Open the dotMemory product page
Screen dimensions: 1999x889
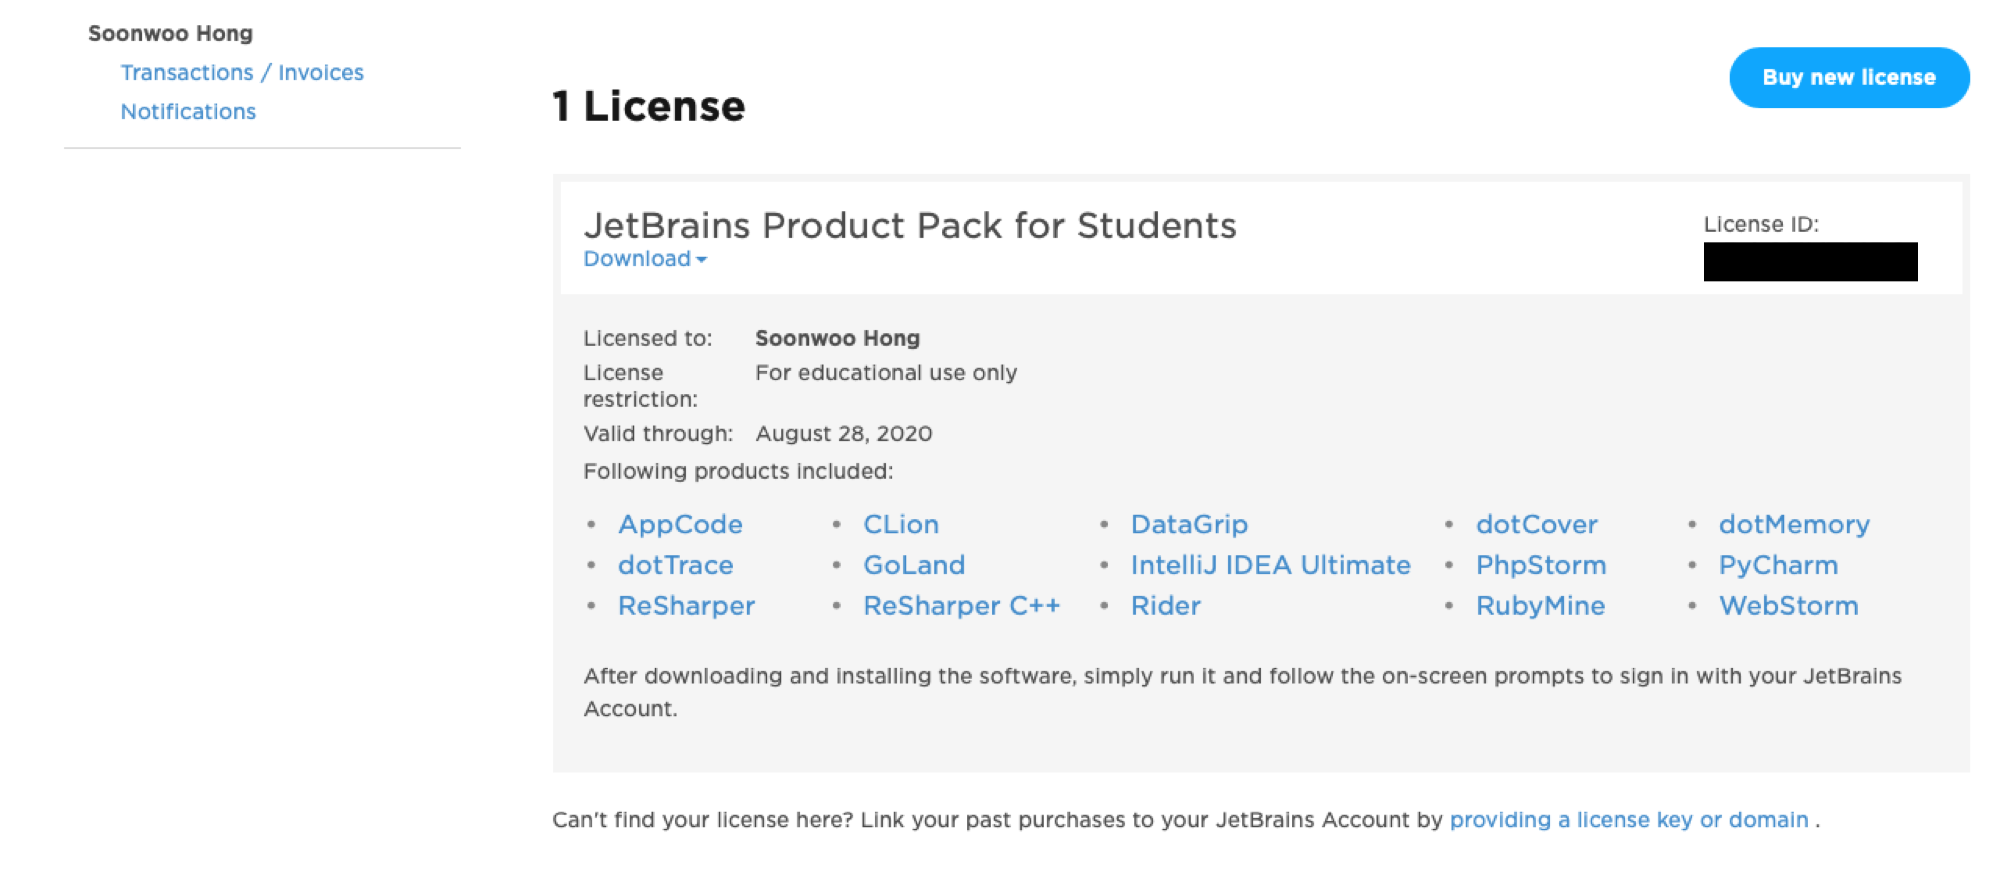pos(1794,524)
